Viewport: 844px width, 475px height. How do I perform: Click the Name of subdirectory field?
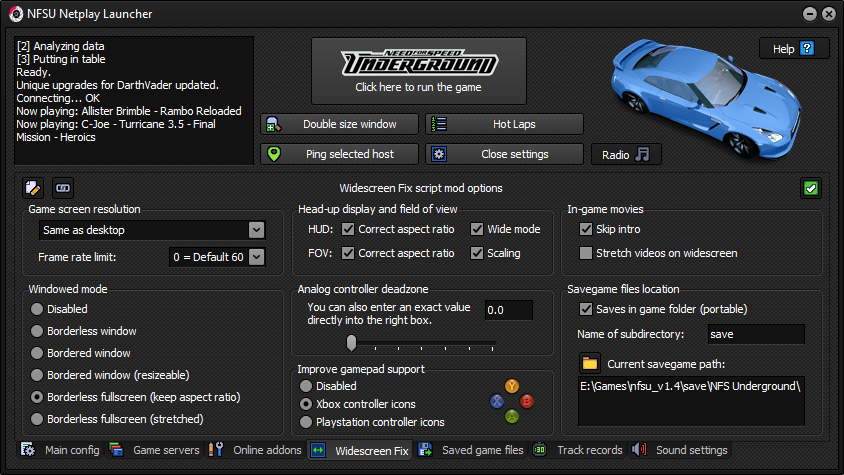[x=756, y=334]
